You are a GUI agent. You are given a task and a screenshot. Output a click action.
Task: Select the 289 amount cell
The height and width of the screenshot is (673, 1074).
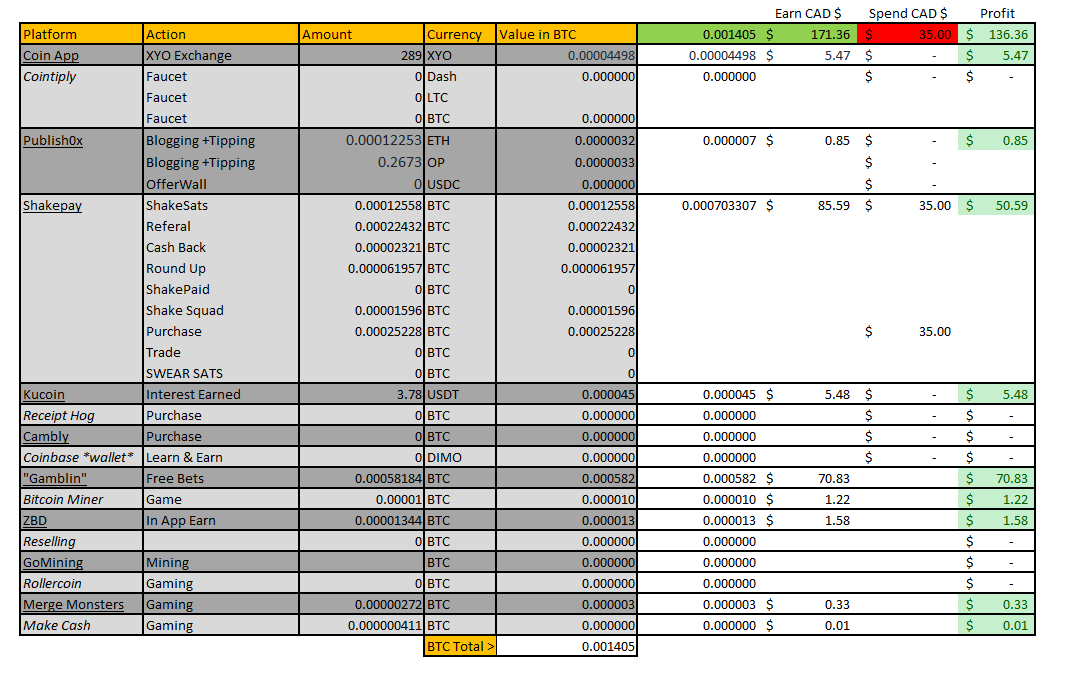pos(362,55)
